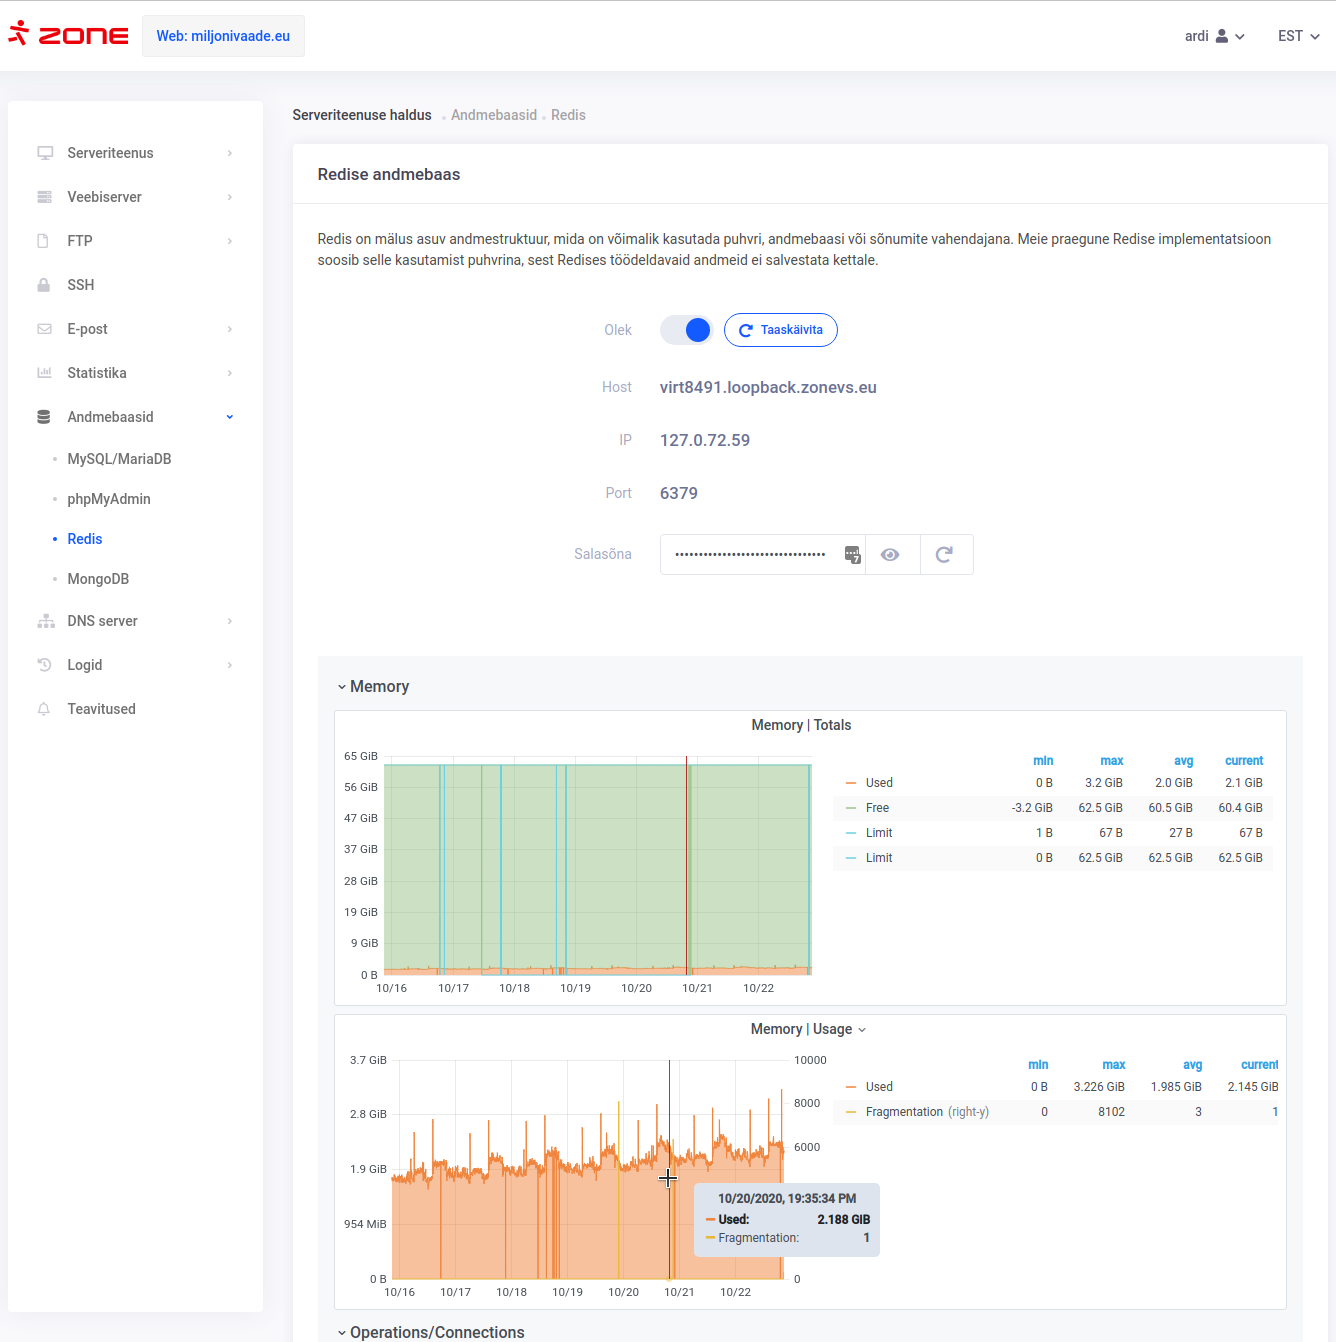1336x1342 pixels.
Task: Click the Zone logo
Action: [68, 35]
